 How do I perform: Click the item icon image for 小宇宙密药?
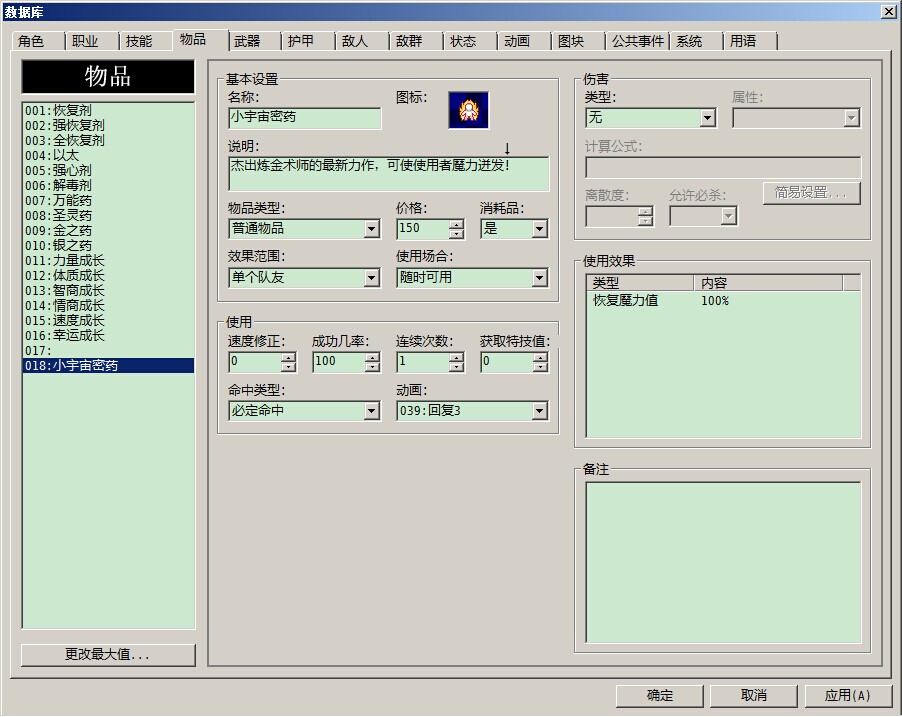[x=467, y=110]
